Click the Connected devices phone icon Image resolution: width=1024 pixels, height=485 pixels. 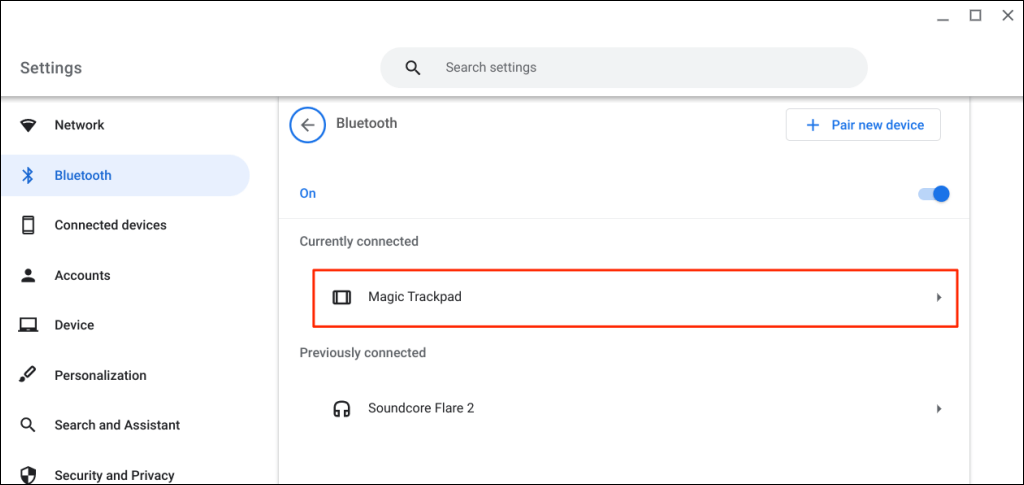pos(28,225)
